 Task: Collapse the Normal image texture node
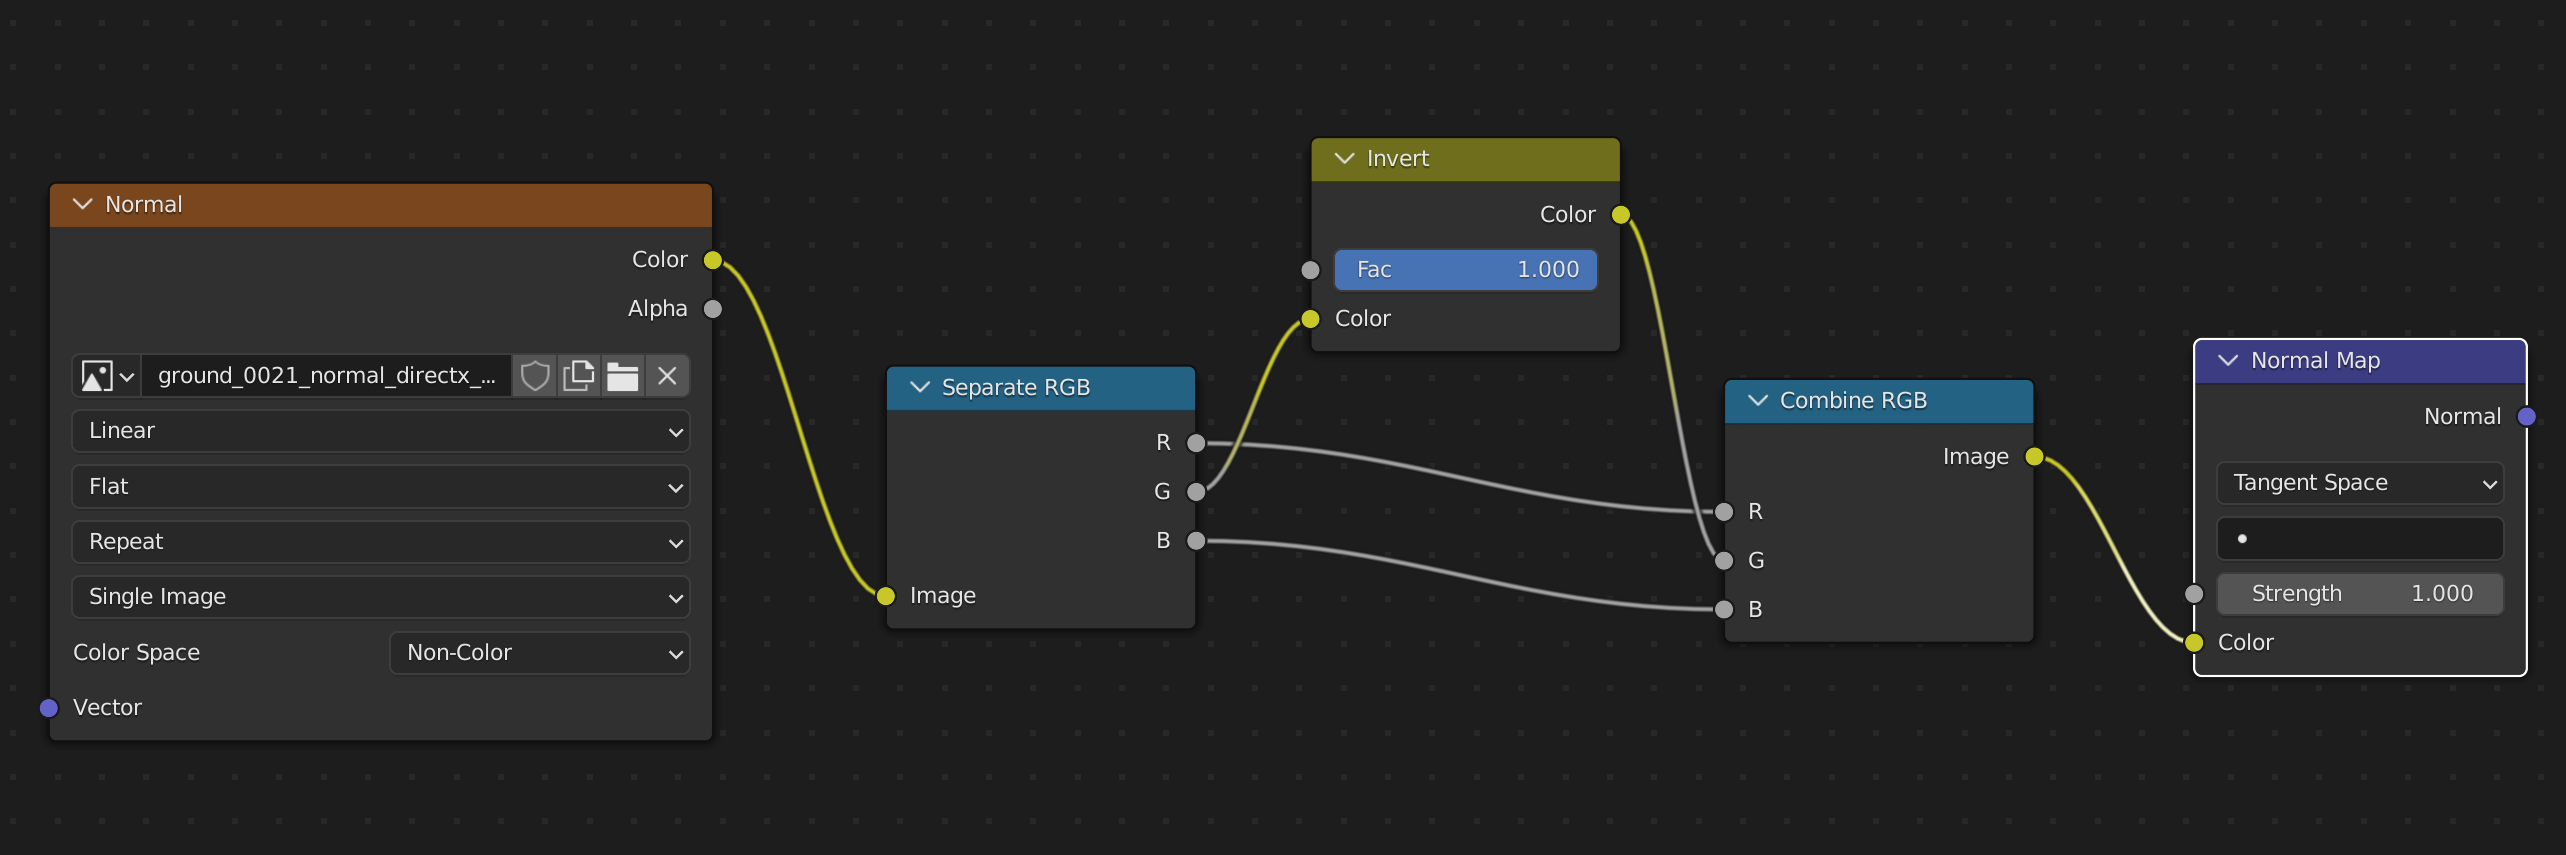tap(83, 205)
